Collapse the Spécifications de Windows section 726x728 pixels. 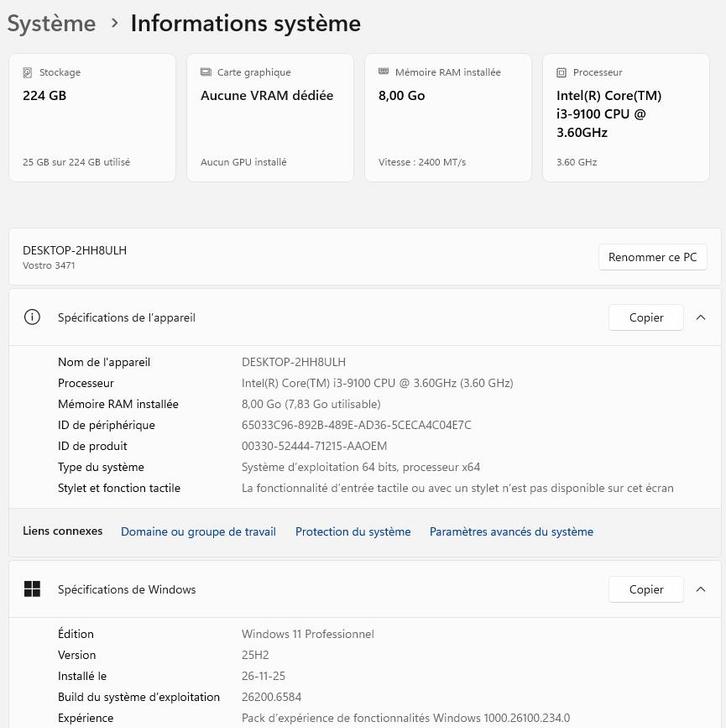click(701, 589)
